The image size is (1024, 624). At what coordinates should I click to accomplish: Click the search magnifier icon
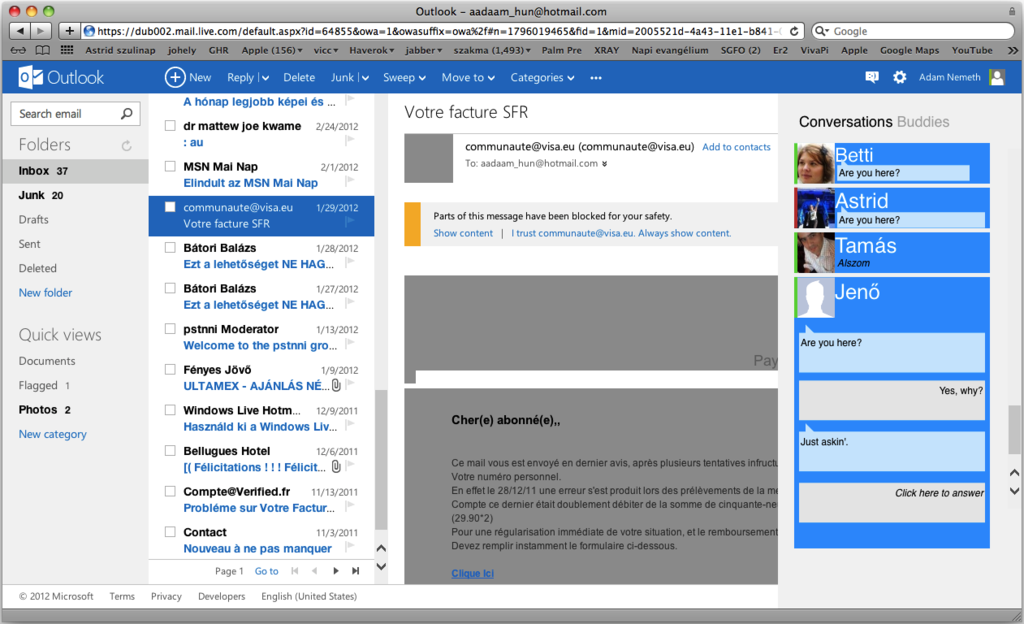pos(127,114)
